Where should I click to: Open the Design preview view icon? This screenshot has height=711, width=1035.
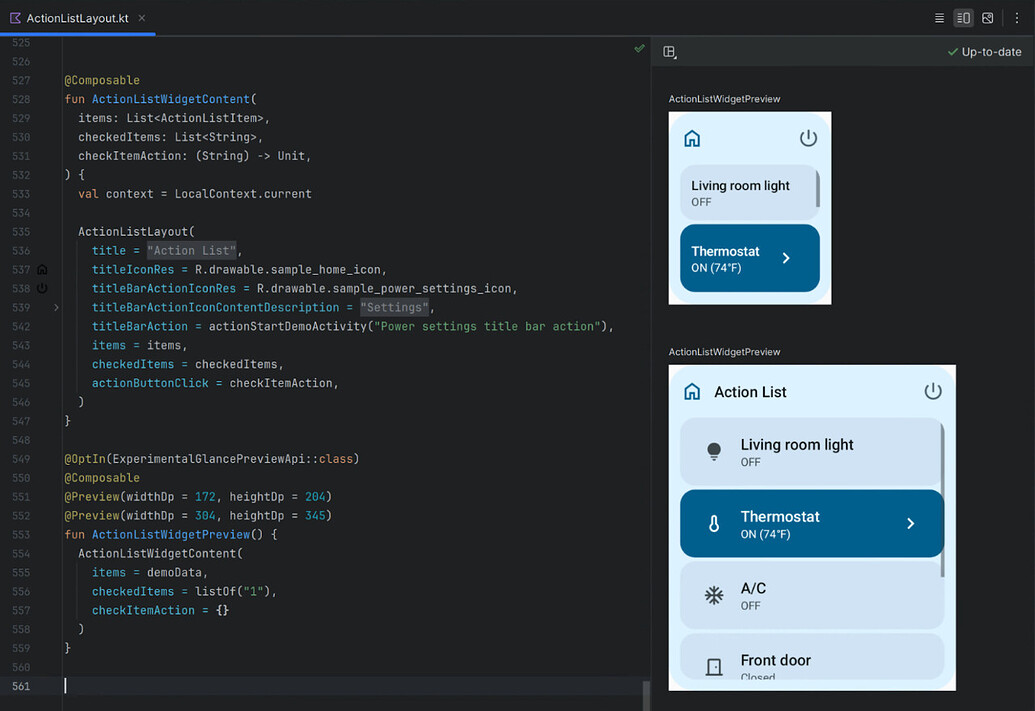pos(986,17)
